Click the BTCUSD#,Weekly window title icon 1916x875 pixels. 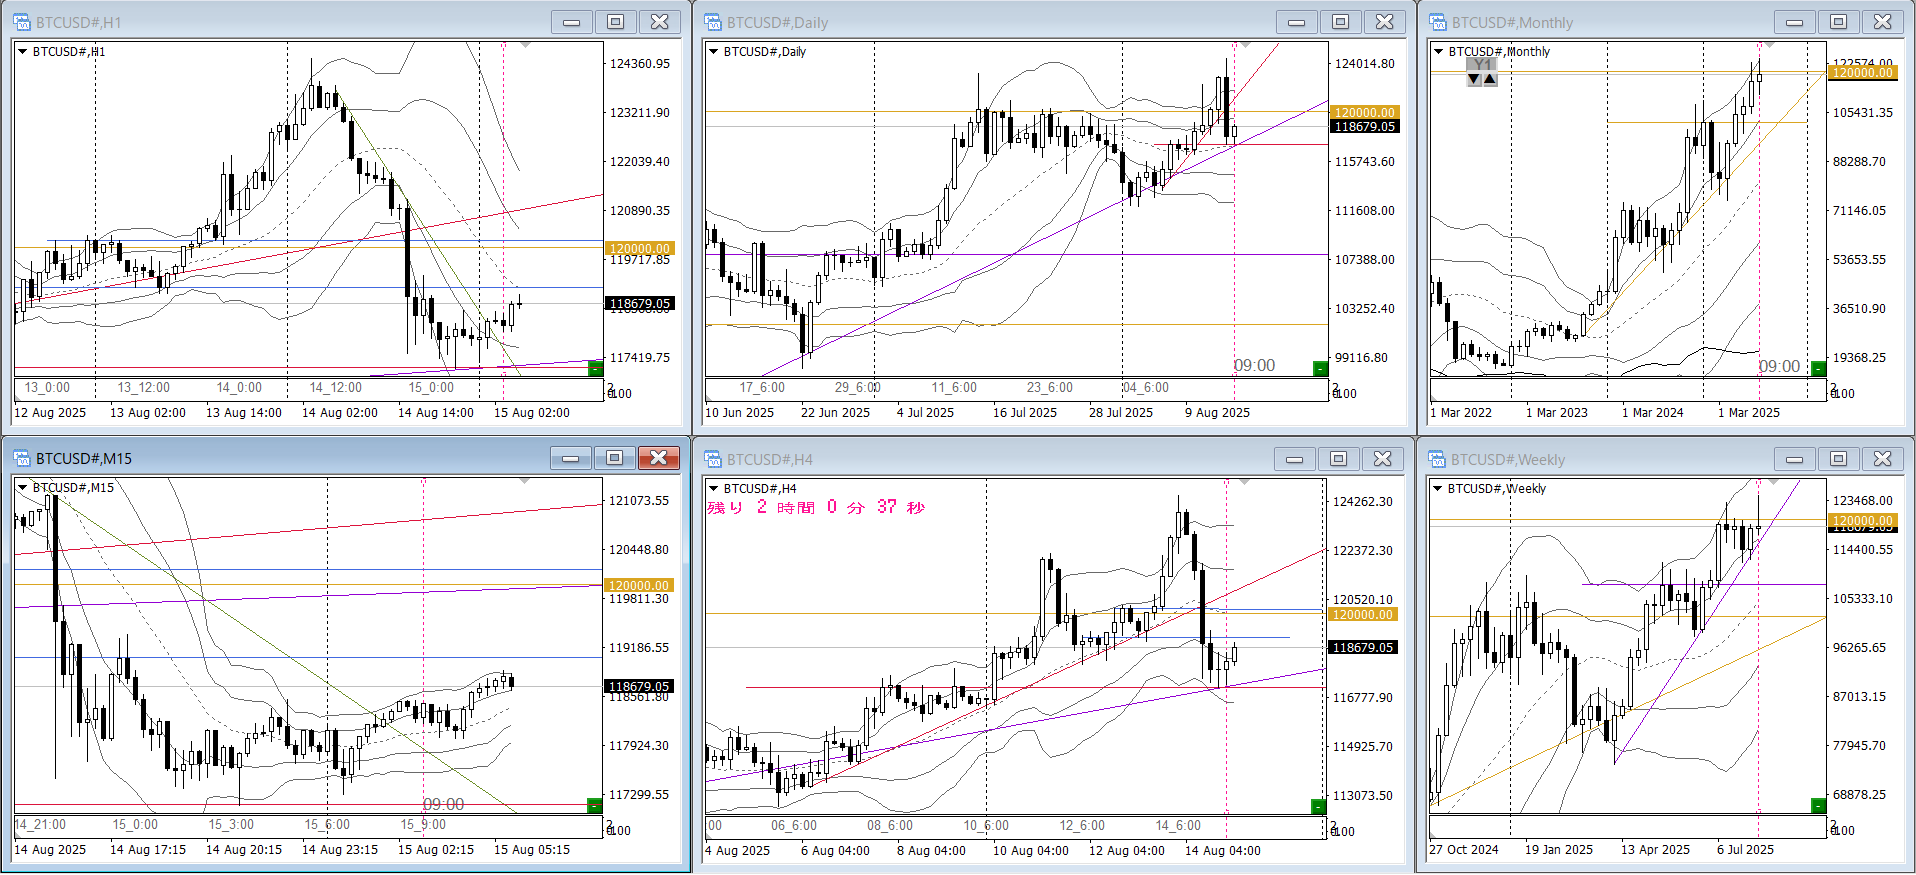coord(1437,459)
